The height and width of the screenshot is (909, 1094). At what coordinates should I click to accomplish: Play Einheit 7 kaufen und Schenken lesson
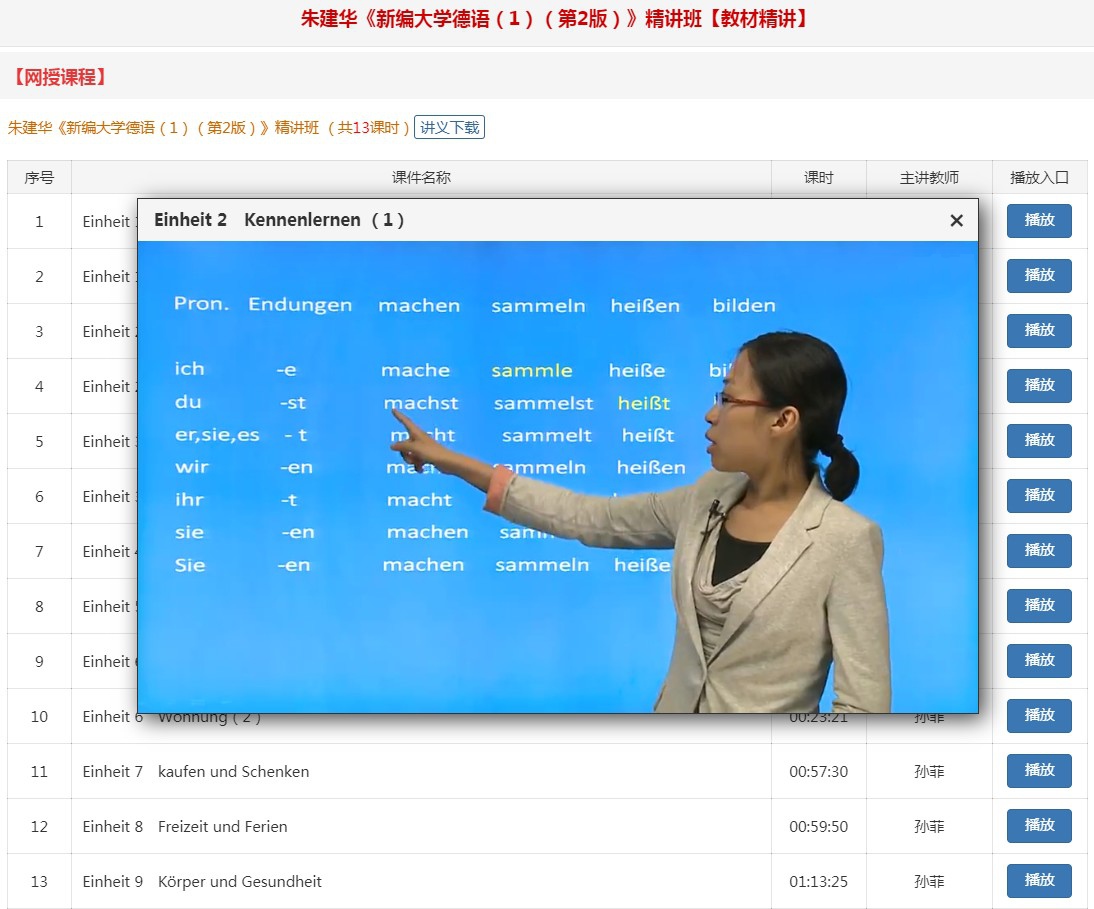(x=1039, y=771)
